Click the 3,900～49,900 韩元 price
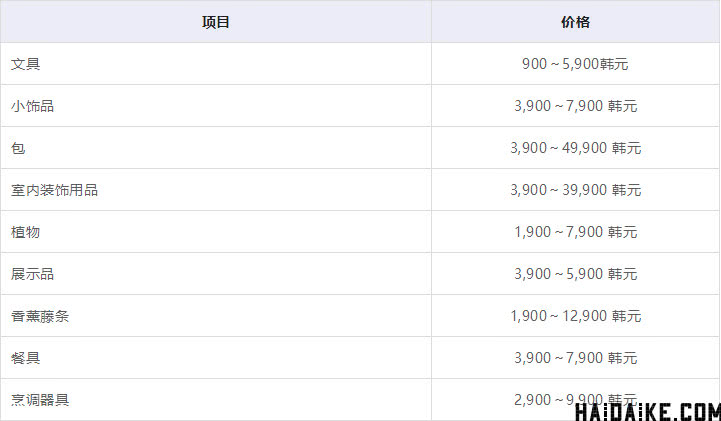The width and height of the screenshot is (721, 421). tap(575, 148)
